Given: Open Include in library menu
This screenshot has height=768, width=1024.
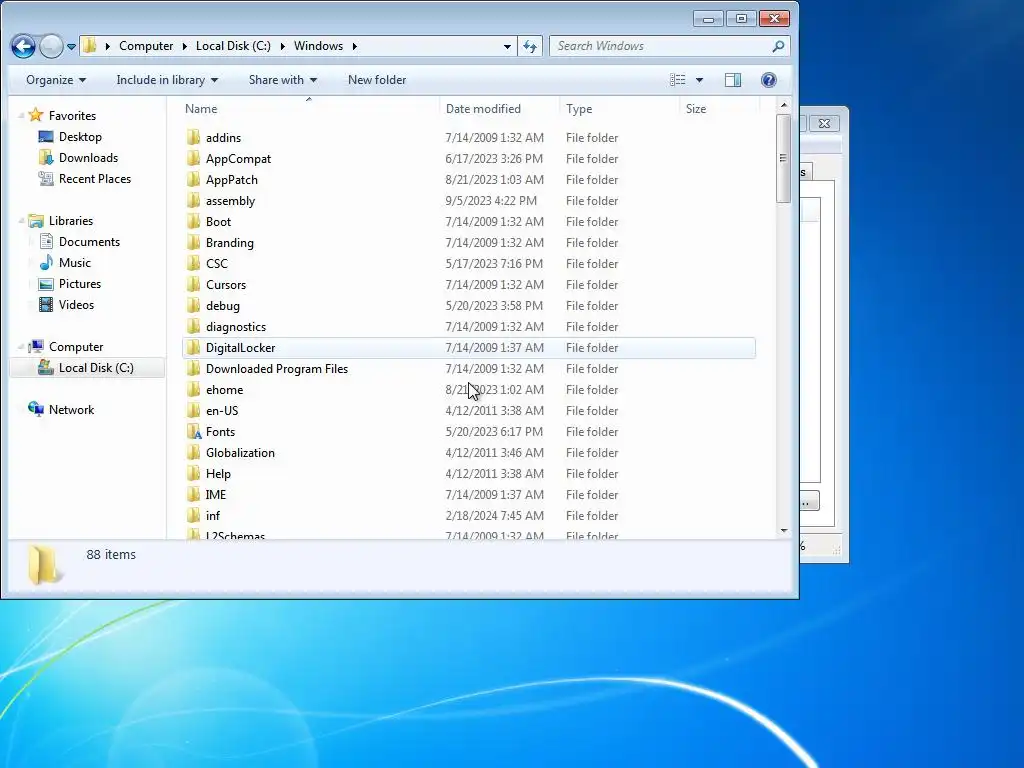Looking at the screenshot, I should [167, 80].
